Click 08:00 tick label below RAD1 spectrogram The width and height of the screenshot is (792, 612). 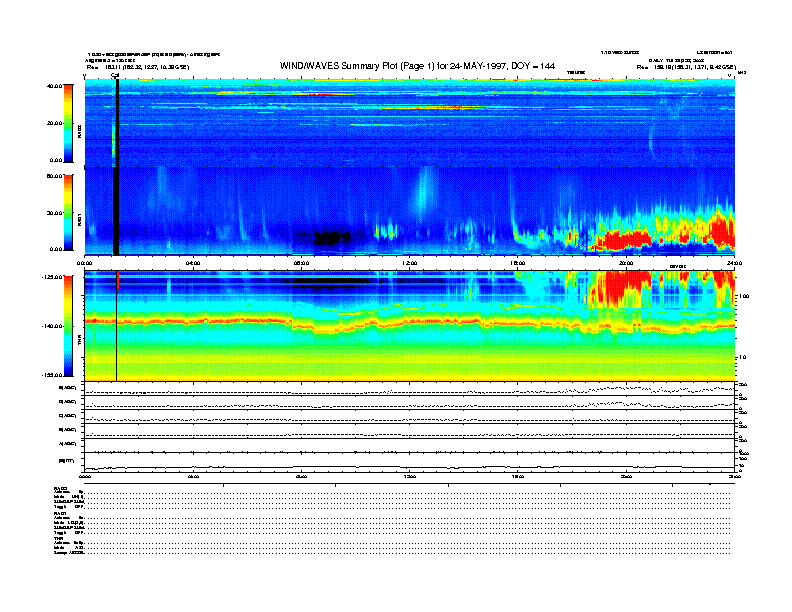tap(301, 263)
